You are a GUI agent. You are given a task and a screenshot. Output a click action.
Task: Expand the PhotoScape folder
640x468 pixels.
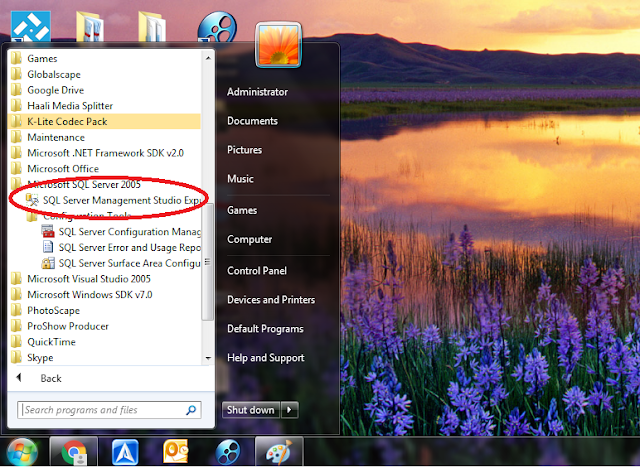point(104,311)
